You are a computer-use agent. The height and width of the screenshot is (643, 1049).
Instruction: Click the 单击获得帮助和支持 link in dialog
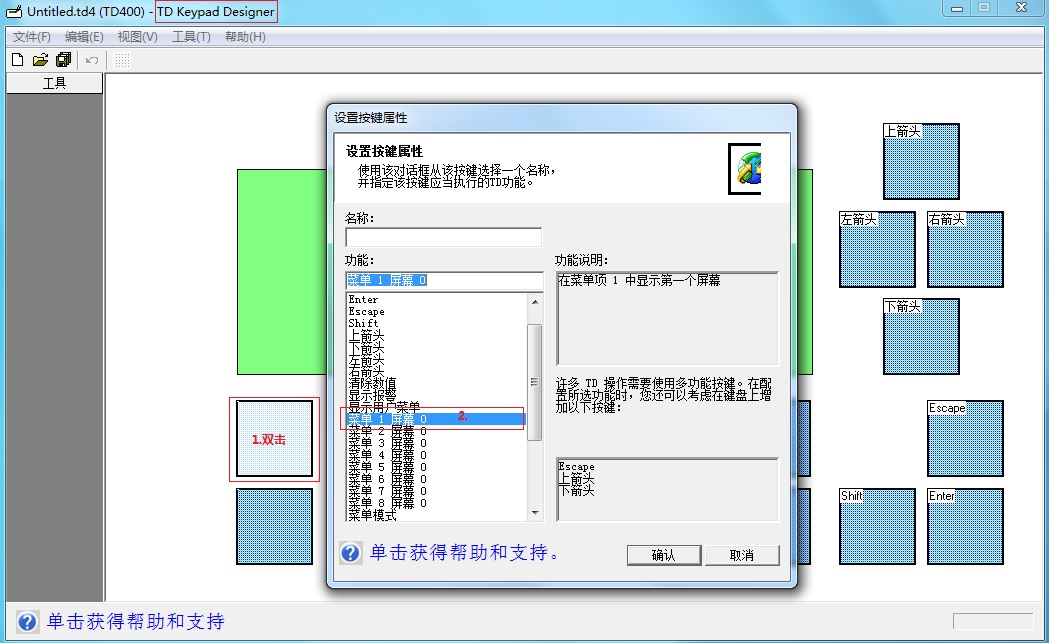tap(465, 553)
